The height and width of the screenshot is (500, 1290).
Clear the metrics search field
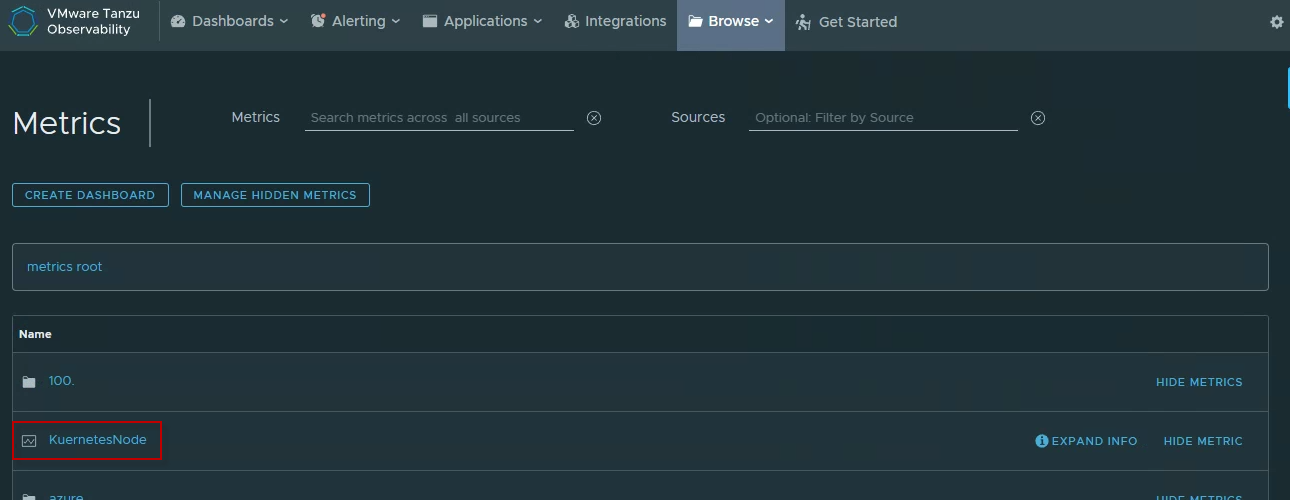point(594,118)
